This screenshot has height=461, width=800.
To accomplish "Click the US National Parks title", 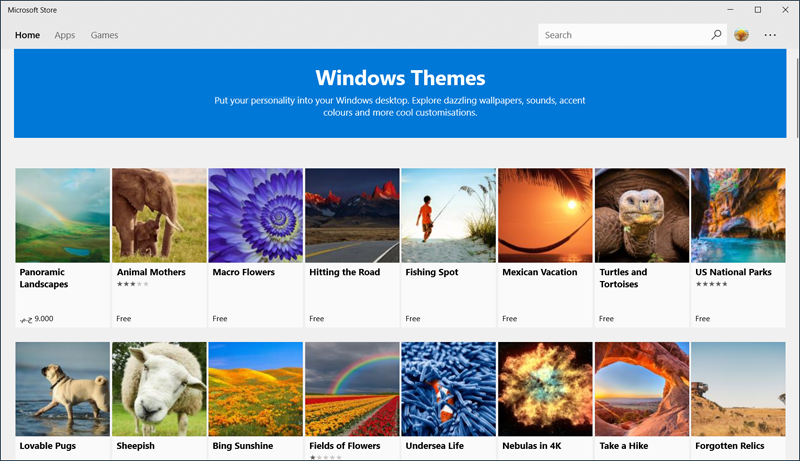I will pyautogui.click(x=733, y=272).
